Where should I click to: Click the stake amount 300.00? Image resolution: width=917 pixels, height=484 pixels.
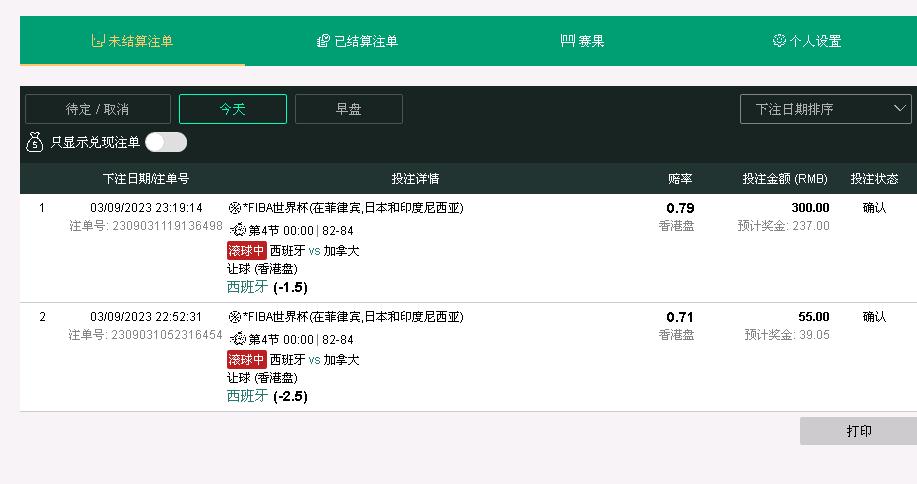tap(811, 208)
